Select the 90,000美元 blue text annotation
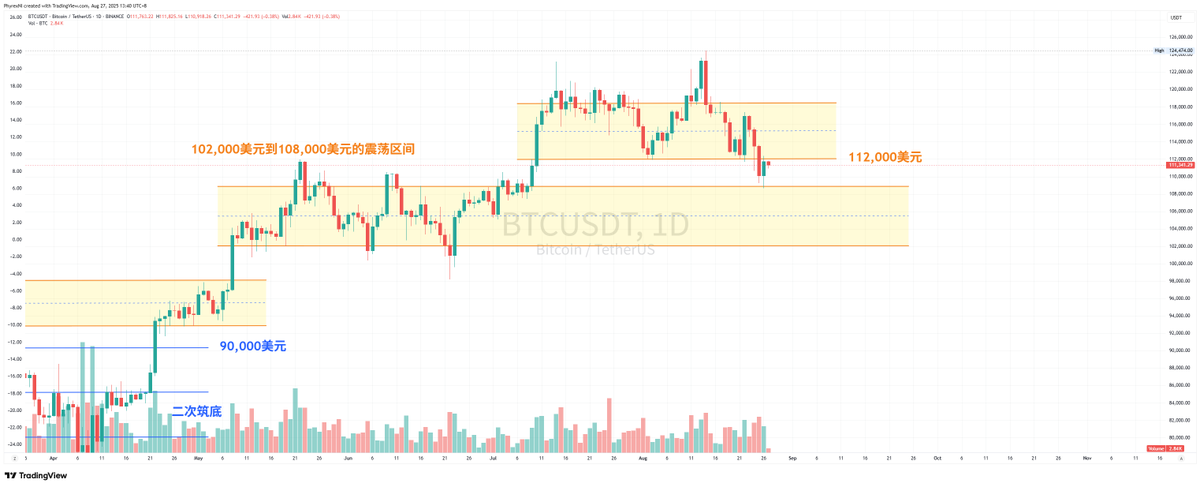Image resolution: width=1200 pixels, height=487 pixels. (253, 346)
